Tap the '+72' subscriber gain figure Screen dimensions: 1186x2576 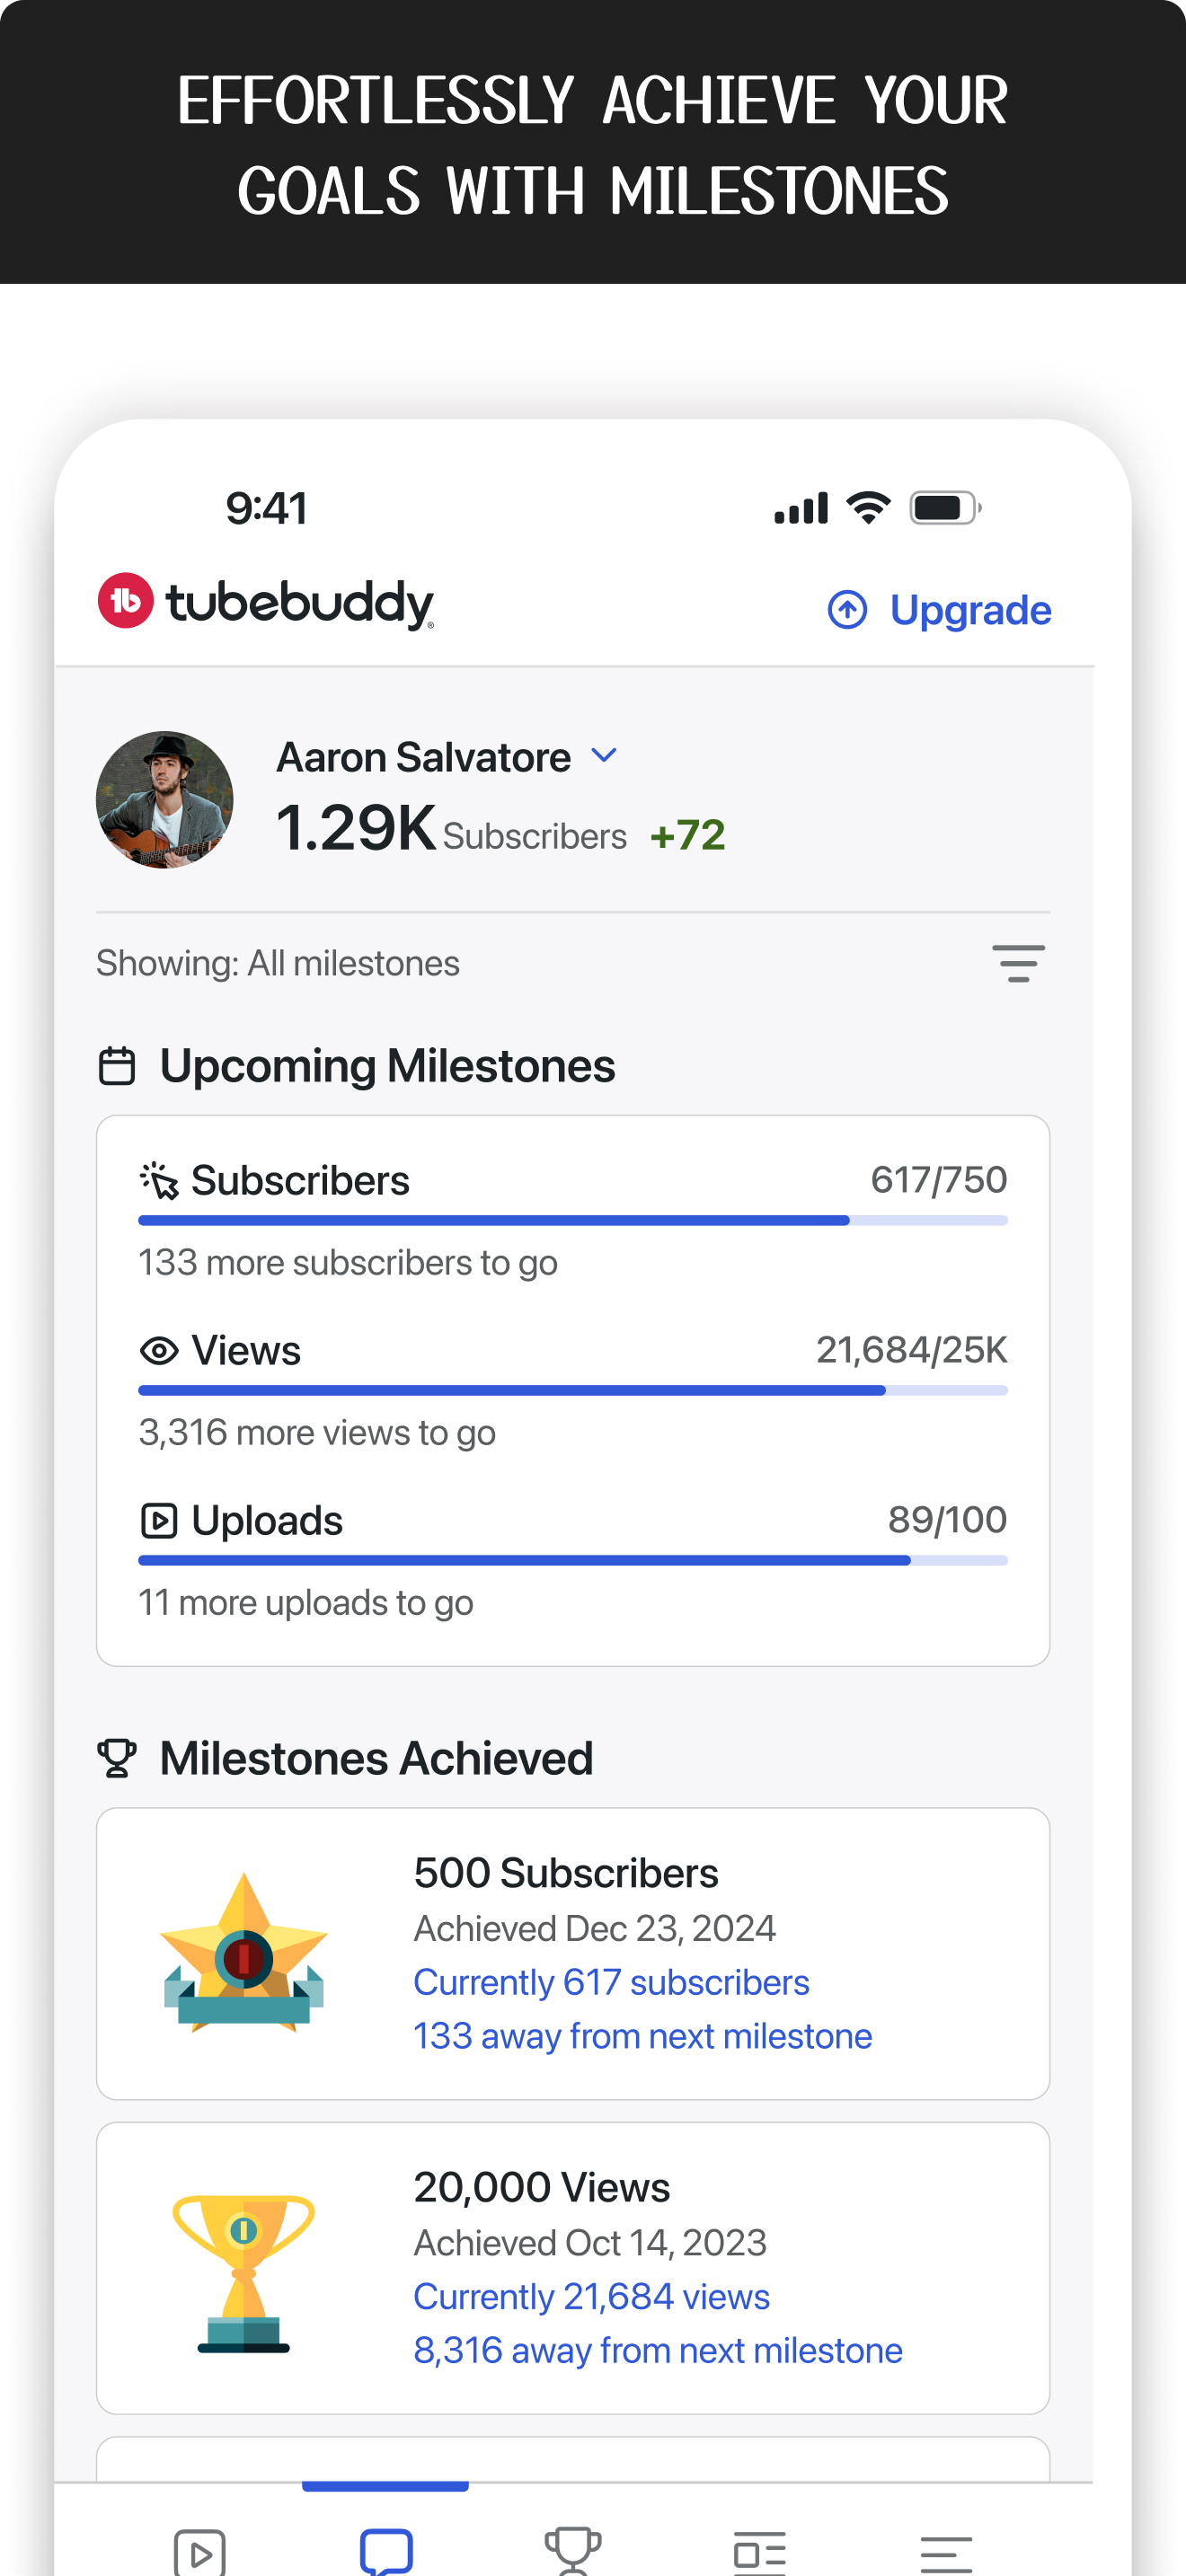688,835
